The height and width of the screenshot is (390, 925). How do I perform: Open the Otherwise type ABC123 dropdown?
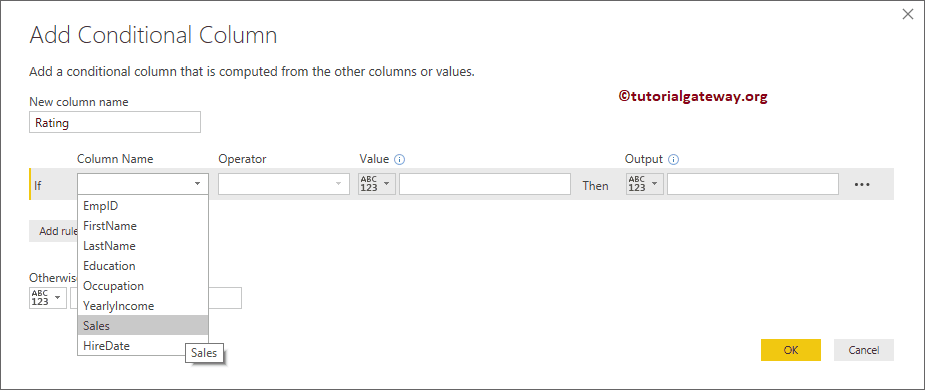pos(47,298)
